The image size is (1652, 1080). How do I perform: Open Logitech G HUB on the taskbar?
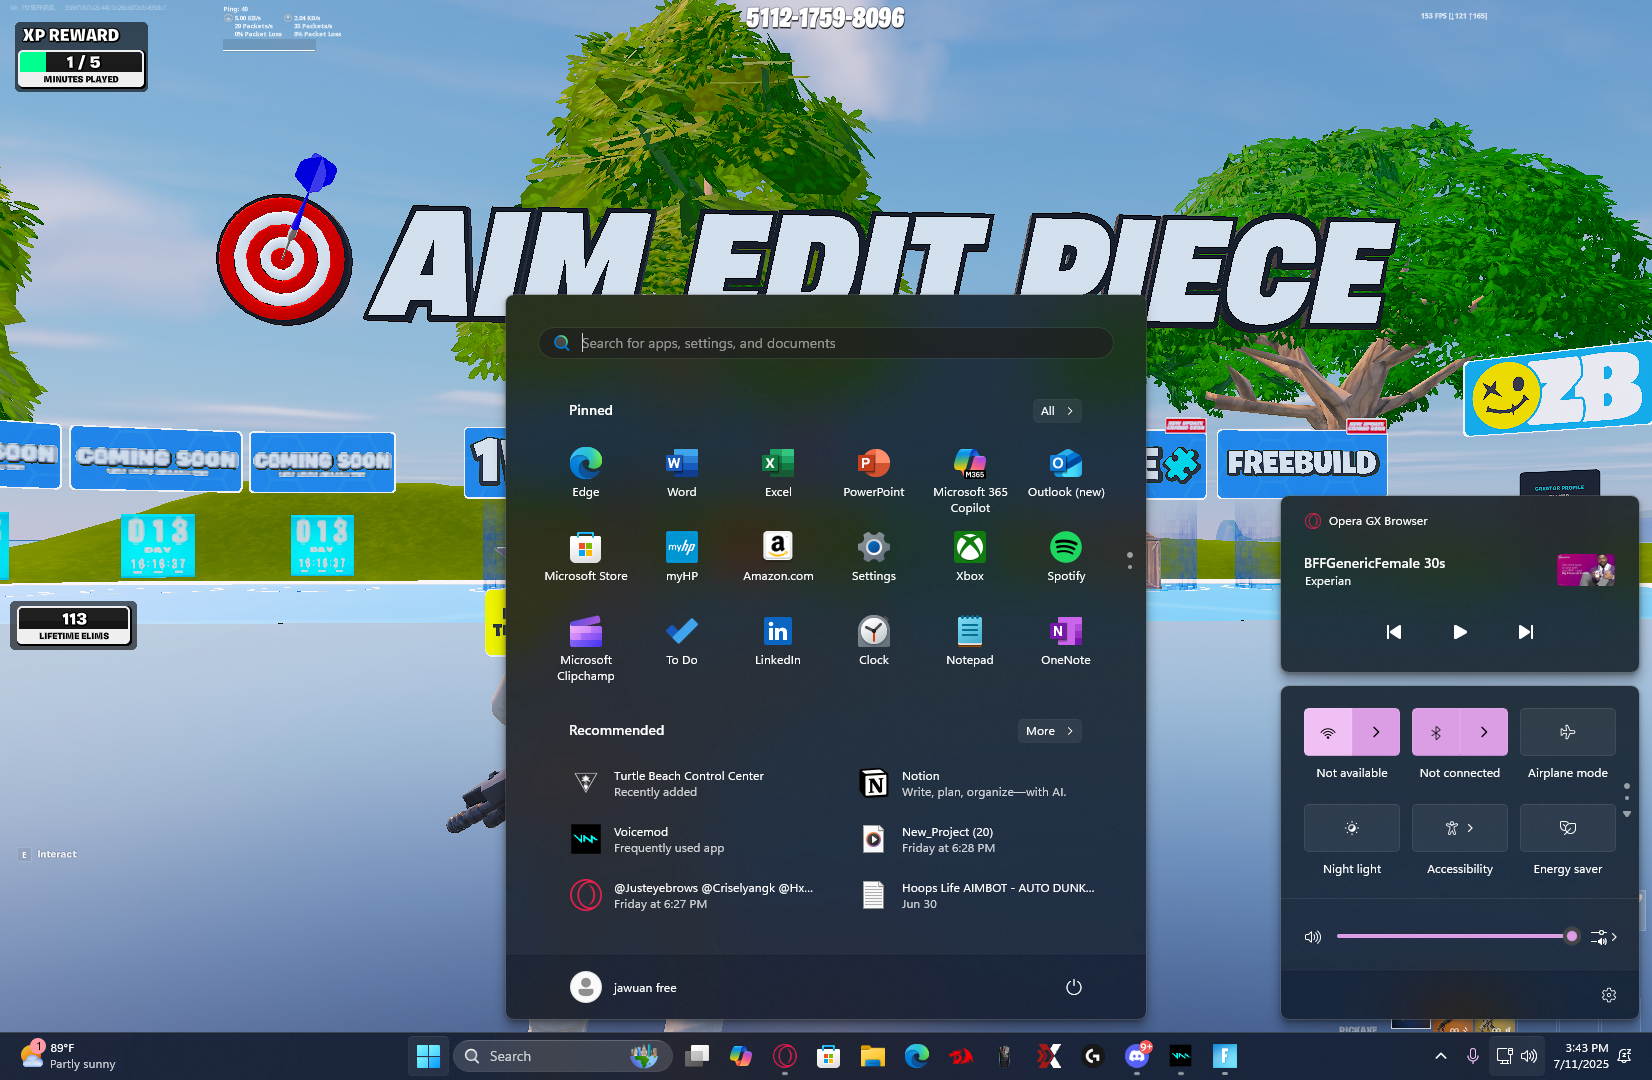click(x=1093, y=1056)
